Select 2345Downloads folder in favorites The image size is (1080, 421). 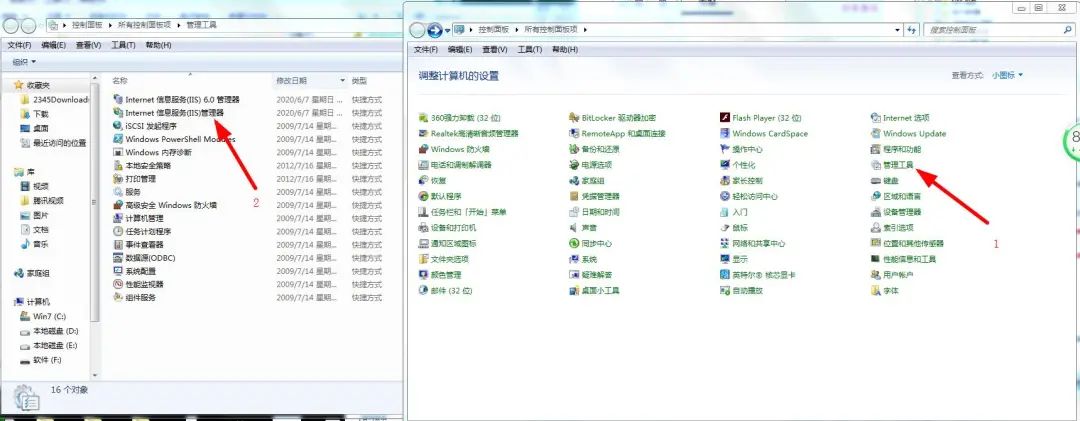click(61, 100)
